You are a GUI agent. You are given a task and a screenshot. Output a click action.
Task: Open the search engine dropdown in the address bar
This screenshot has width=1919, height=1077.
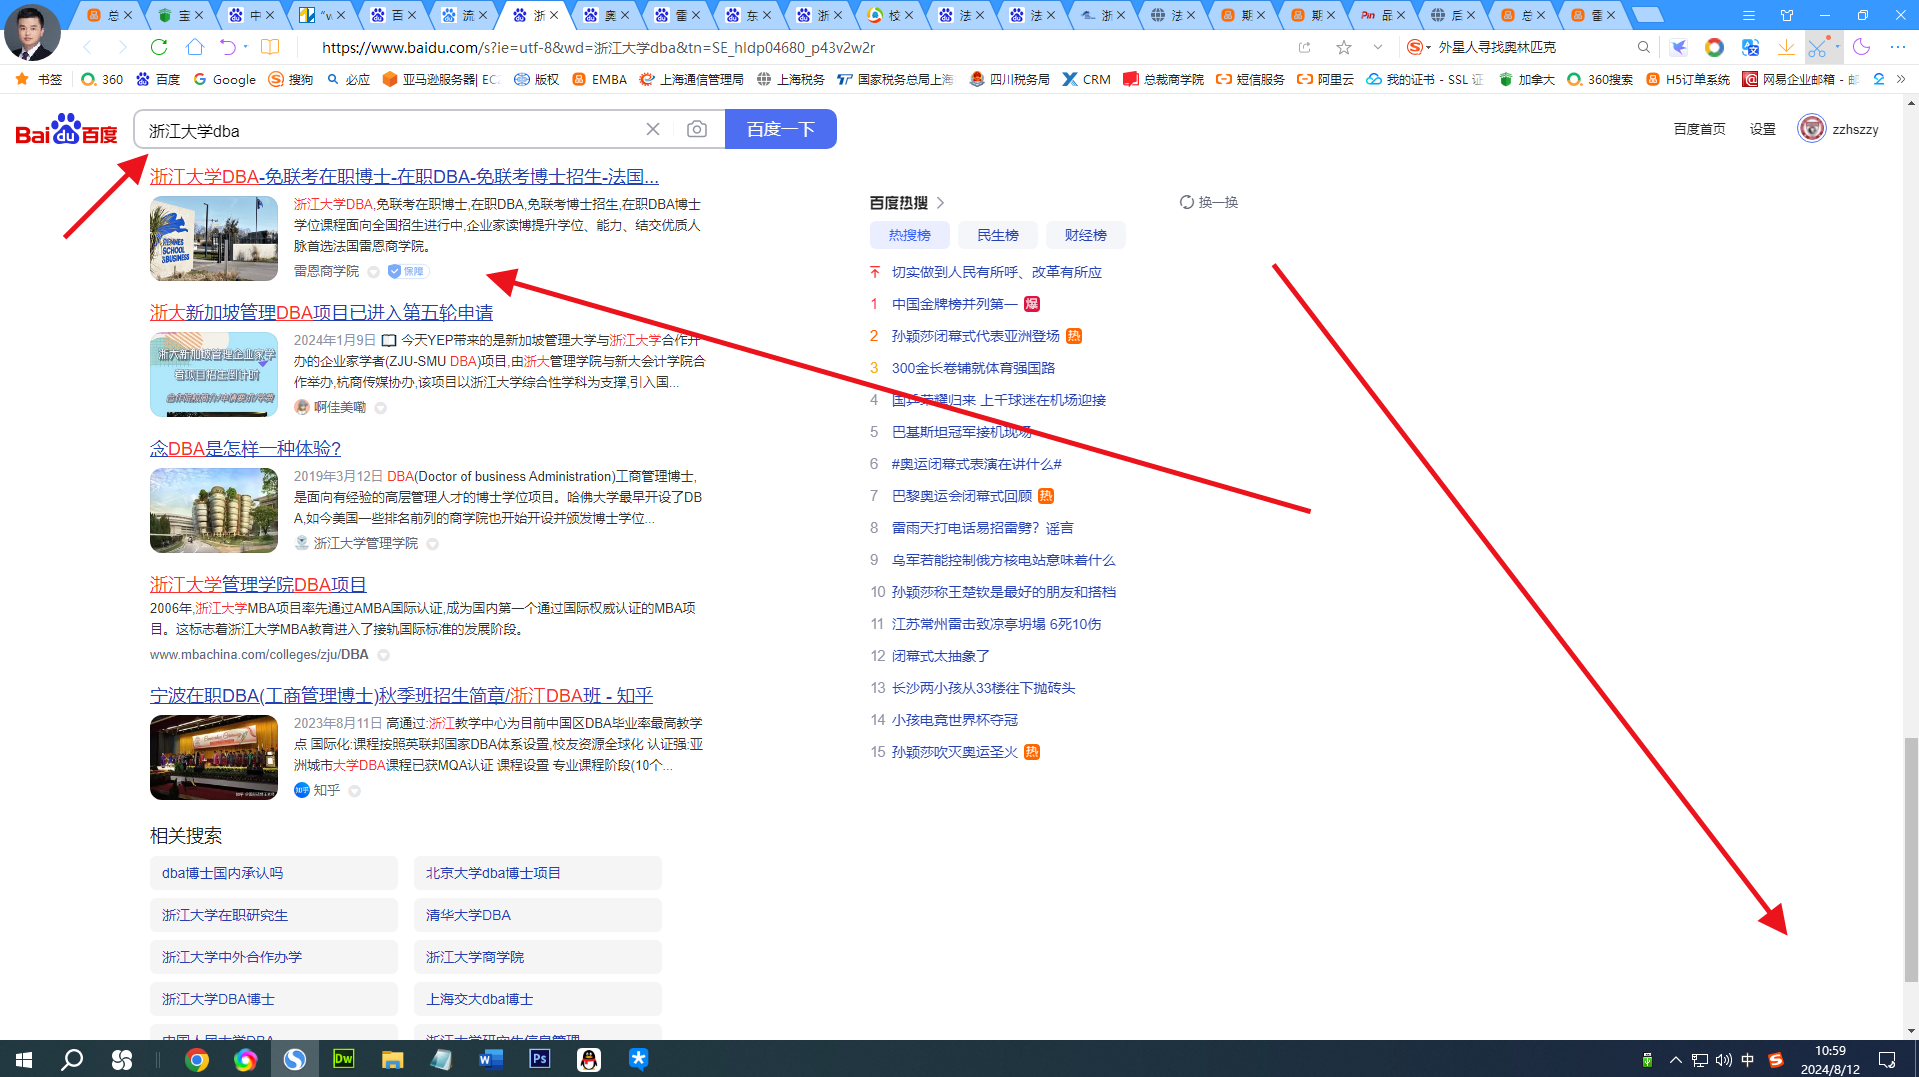1417,46
